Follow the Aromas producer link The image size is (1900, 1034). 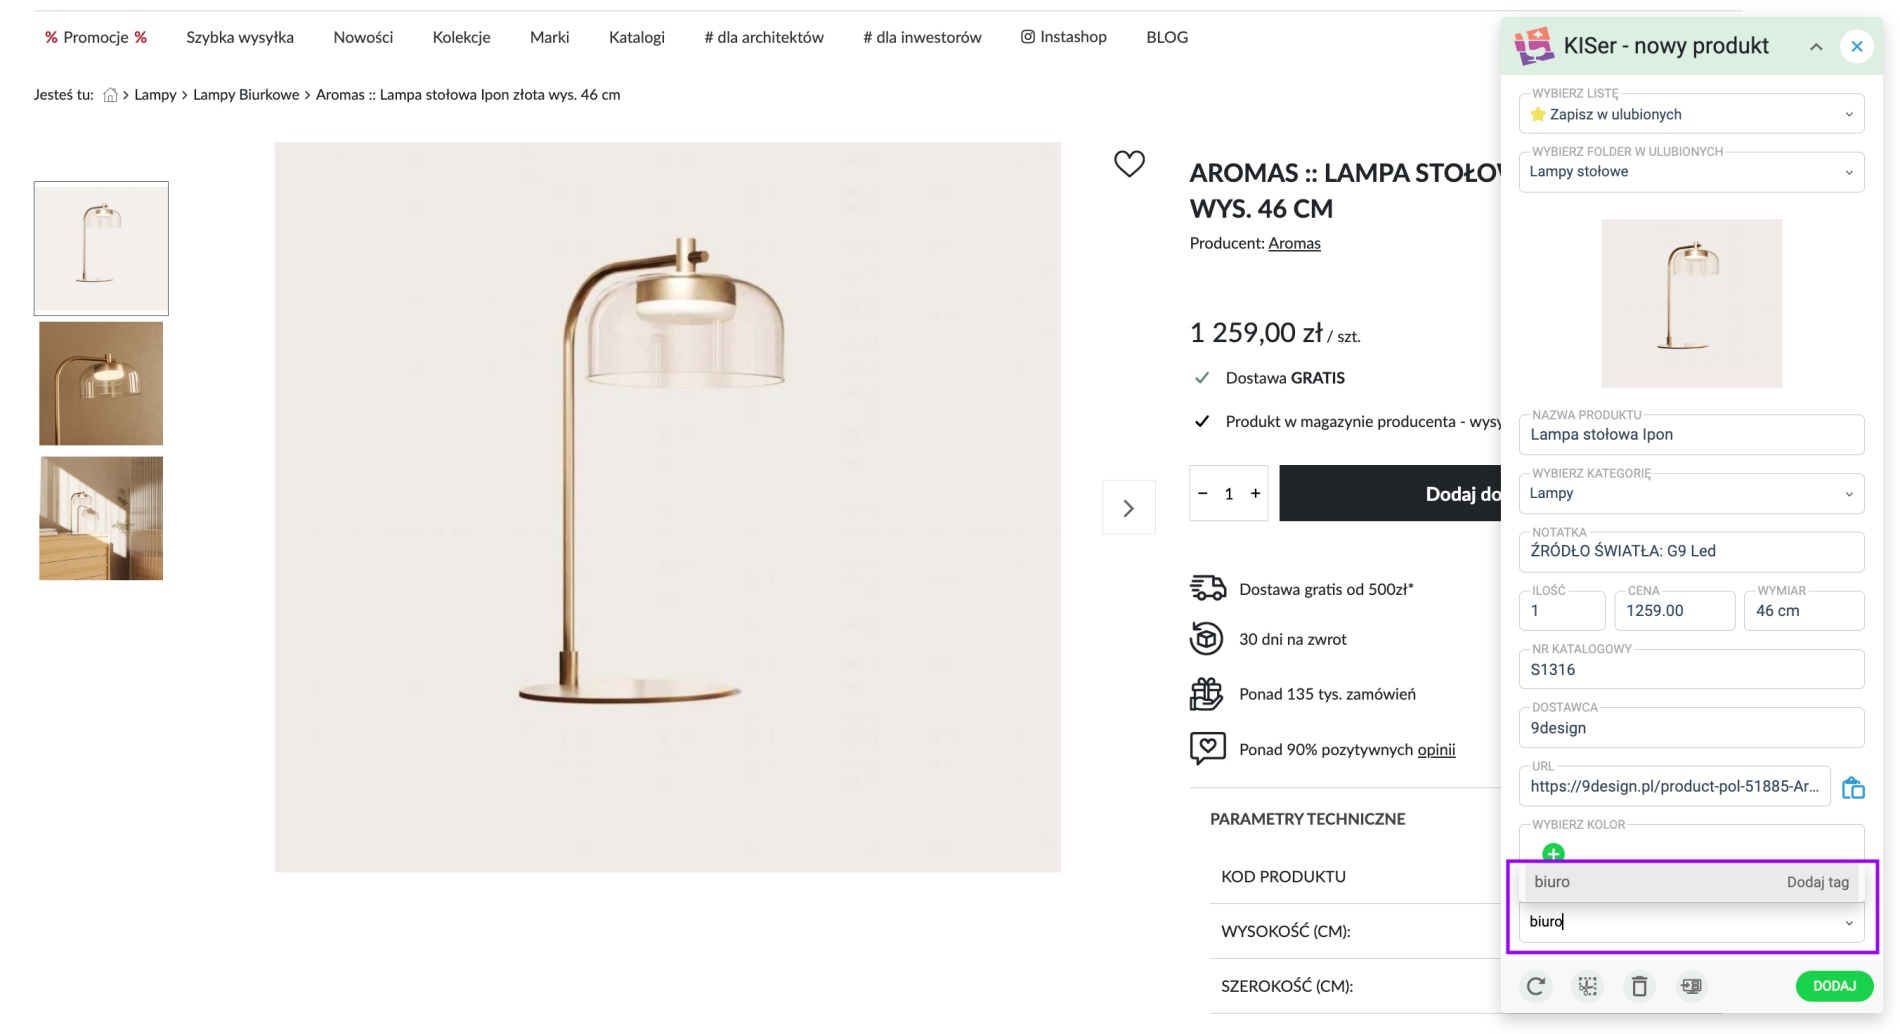[x=1294, y=243]
